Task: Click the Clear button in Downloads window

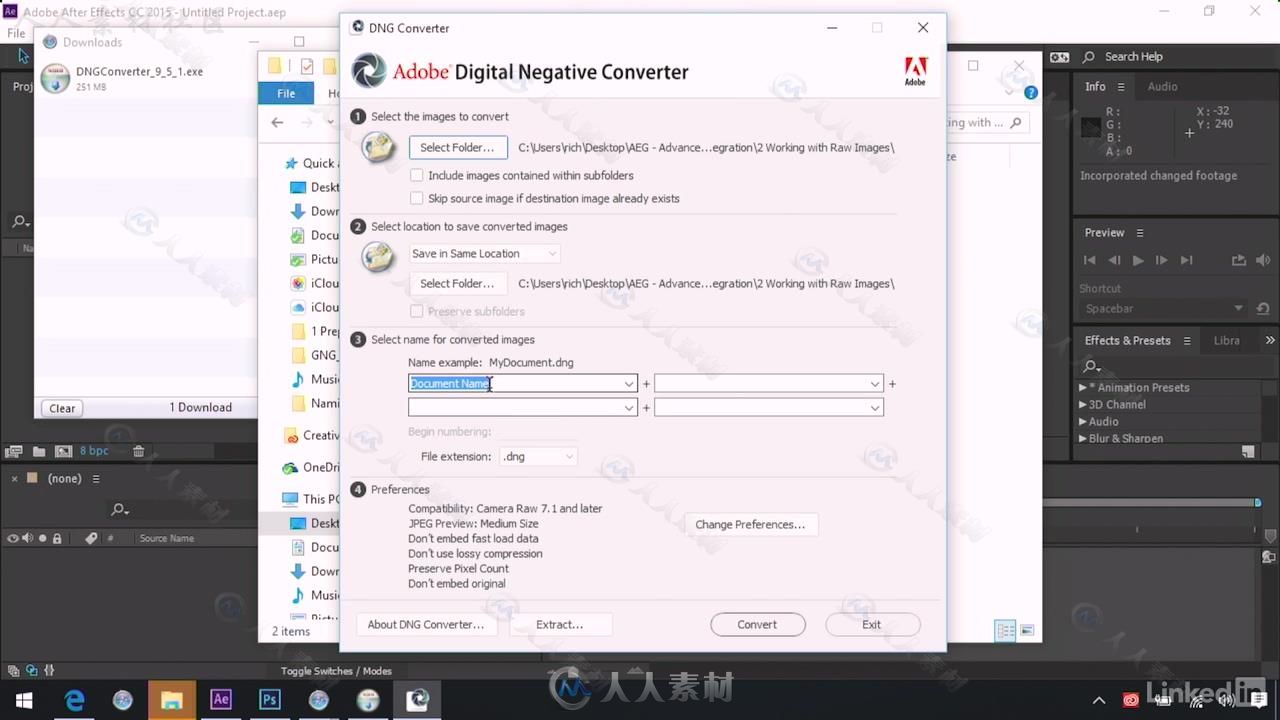Action: coord(62,408)
